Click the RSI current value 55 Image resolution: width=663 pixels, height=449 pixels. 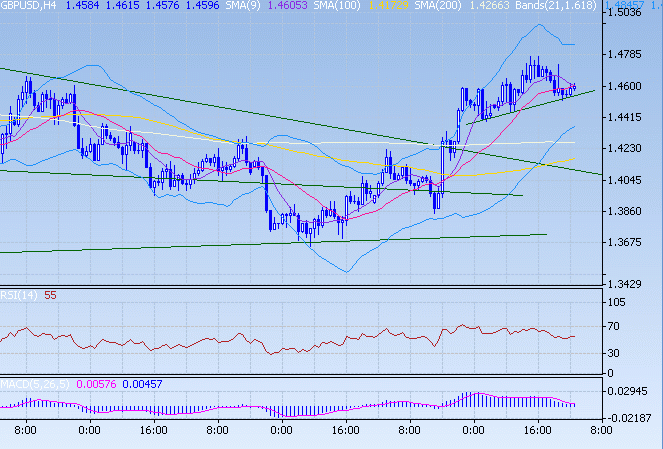[50, 295]
